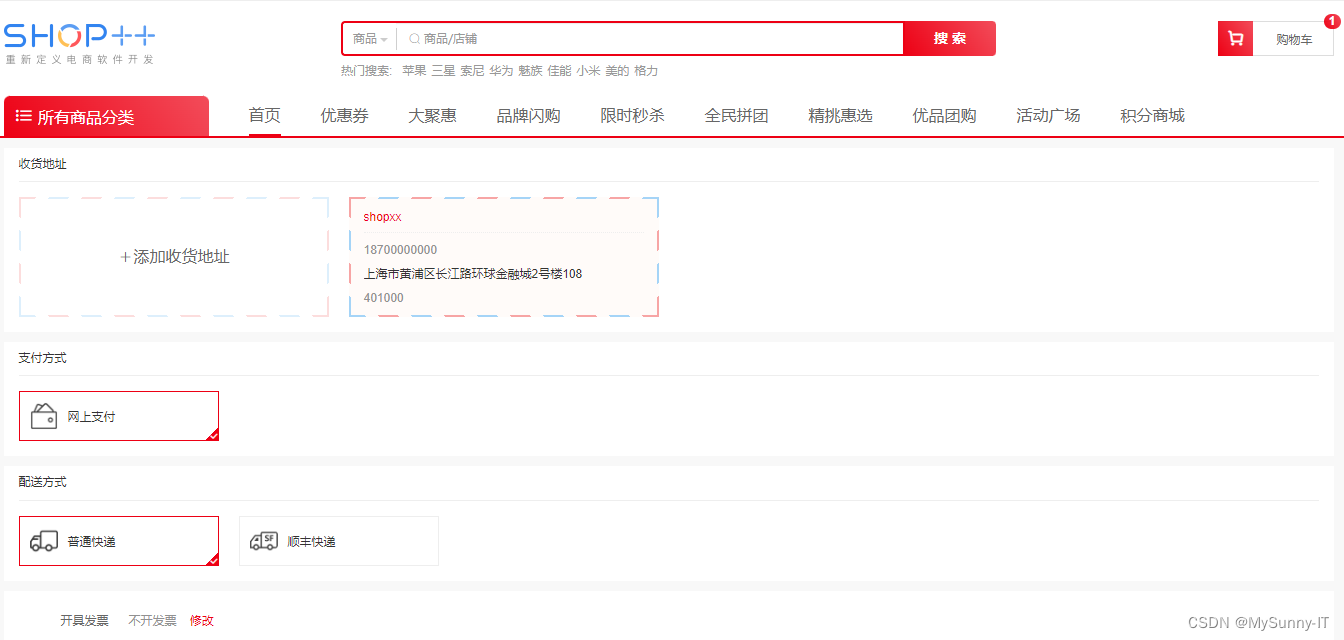Click the 支付方式 section heading
The height and width of the screenshot is (640, 1344).
42,358
